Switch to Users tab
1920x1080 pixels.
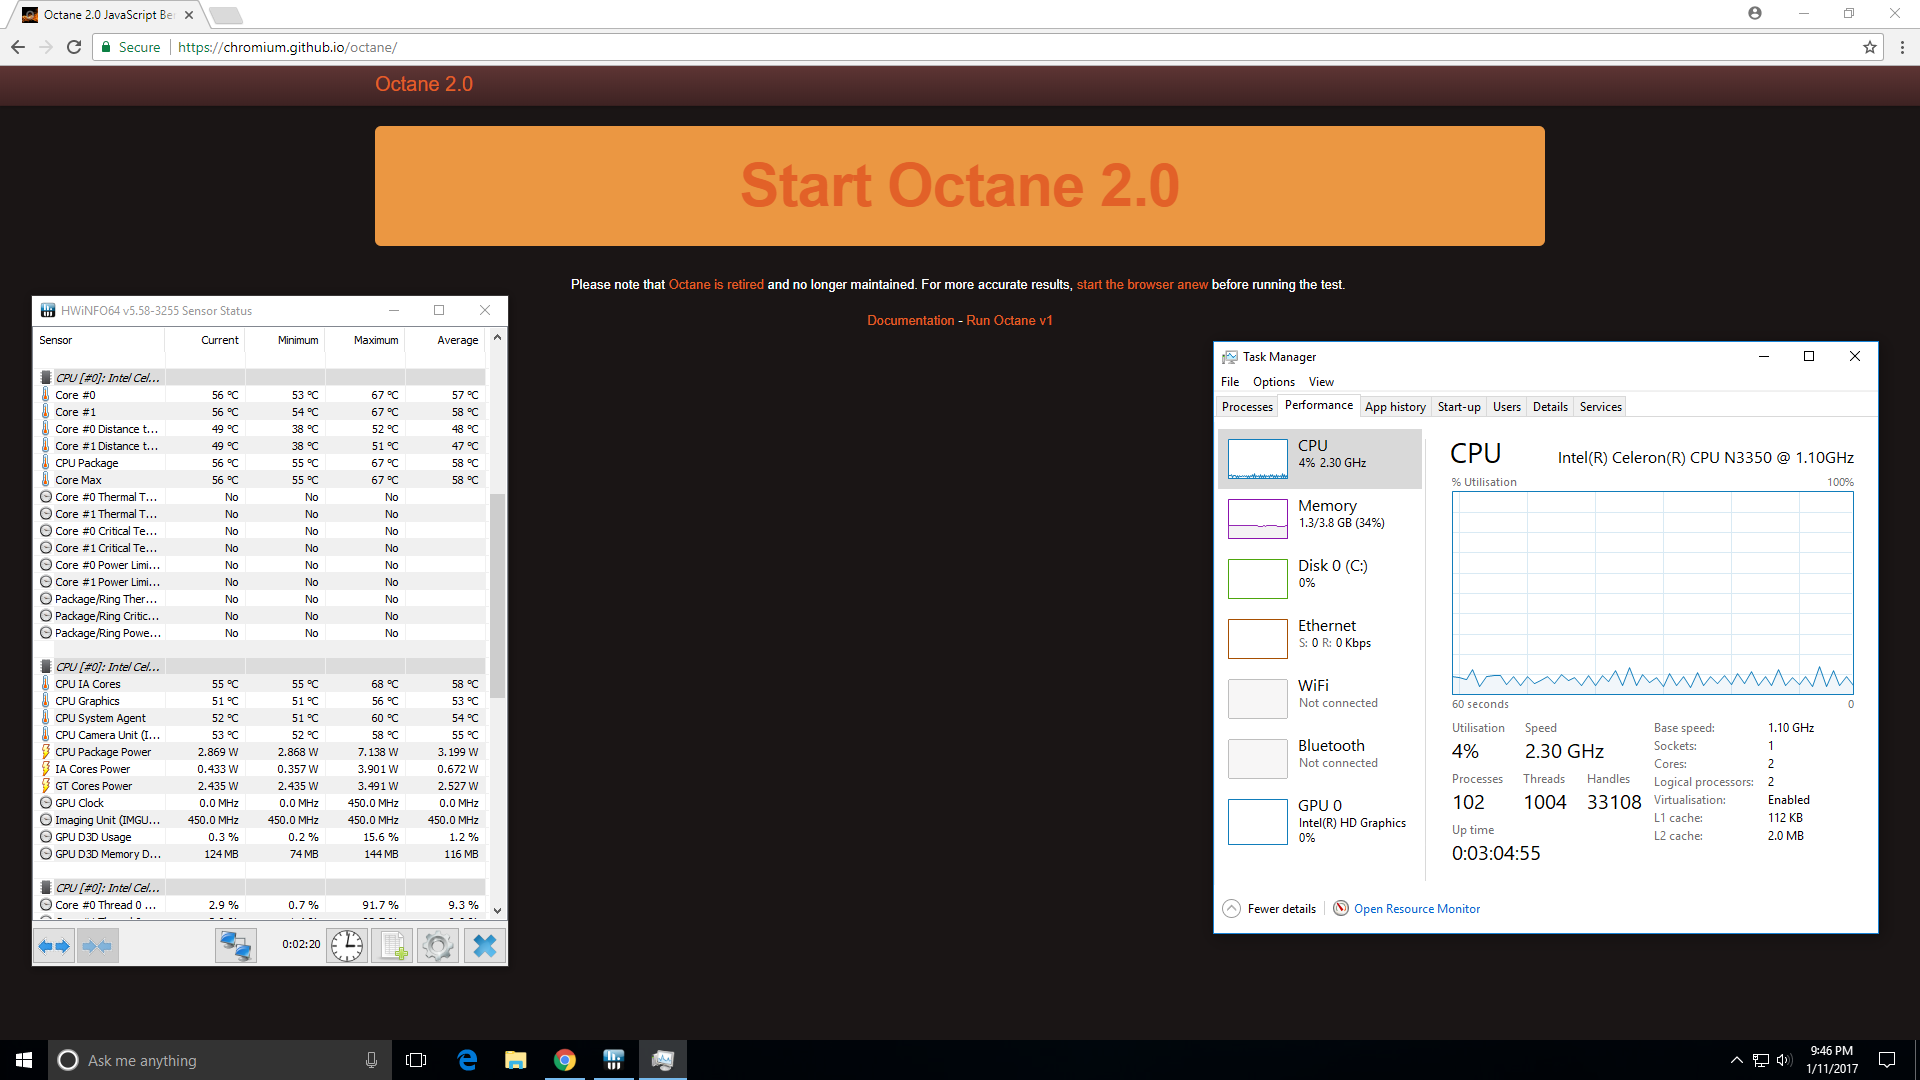1506,407
